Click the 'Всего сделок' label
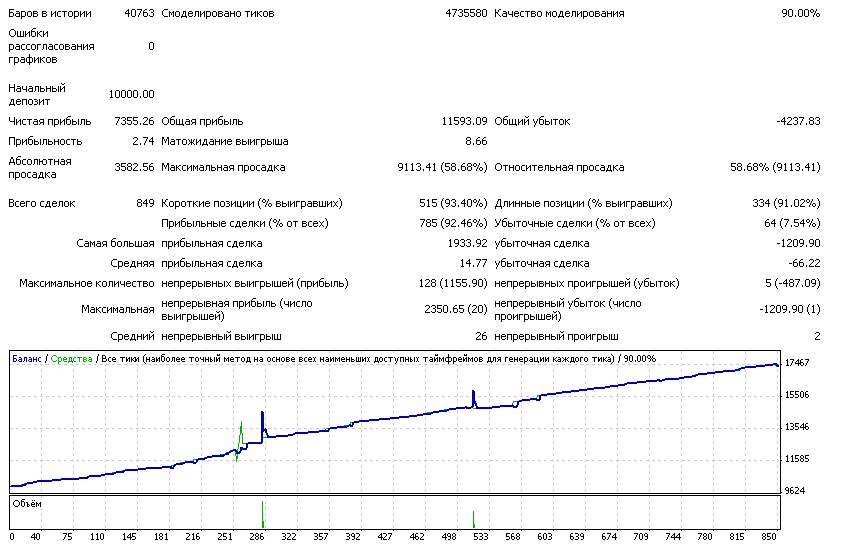858x548 pixels. point(42,203)
